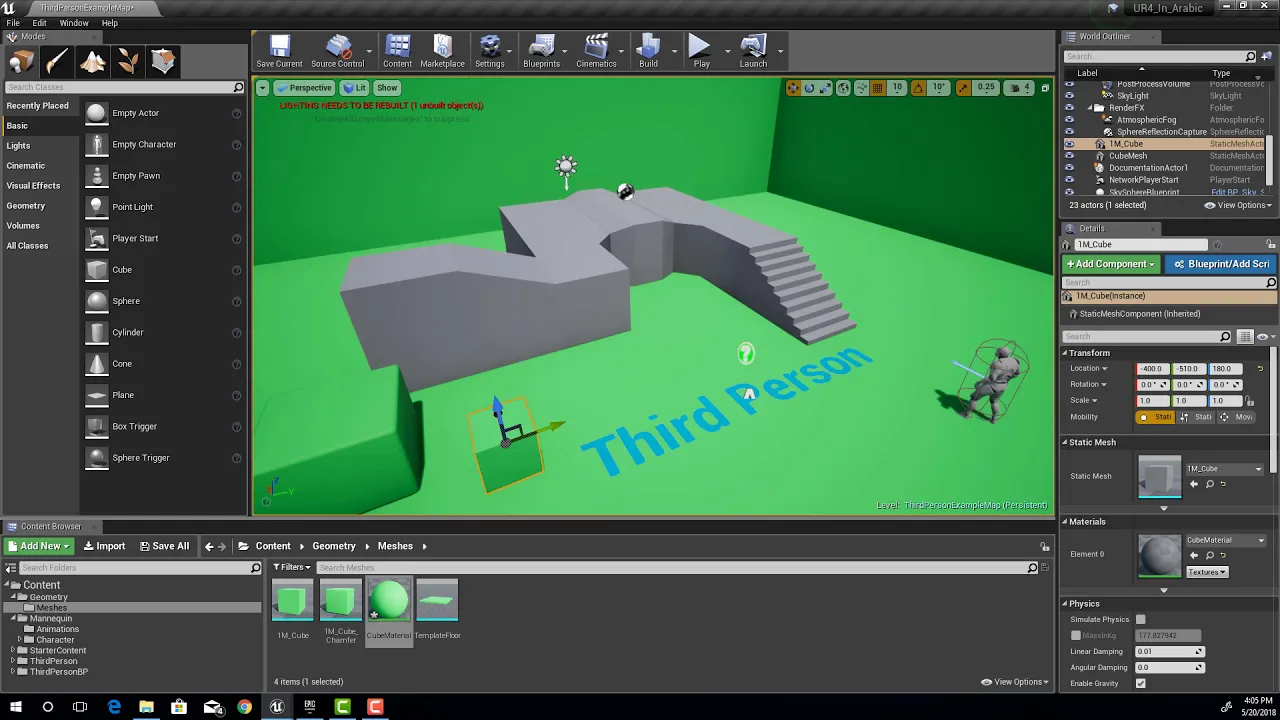Open the Static Mesh 1M_Cube dropdown
The width and height of the screenshot is (1280, 720).
(1225, 469)
